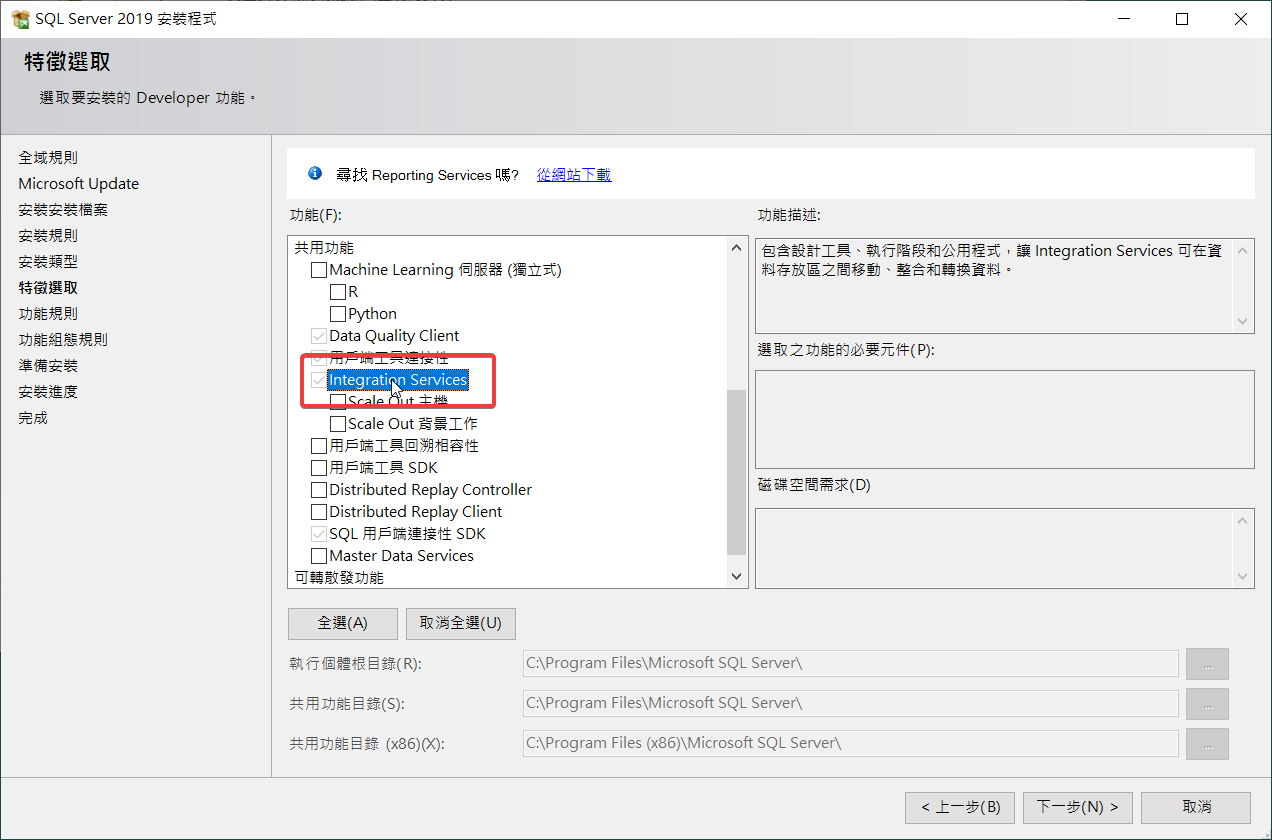Click the 全選(A) button
This screenshot has width=1272, height=840.
[342, 623]
